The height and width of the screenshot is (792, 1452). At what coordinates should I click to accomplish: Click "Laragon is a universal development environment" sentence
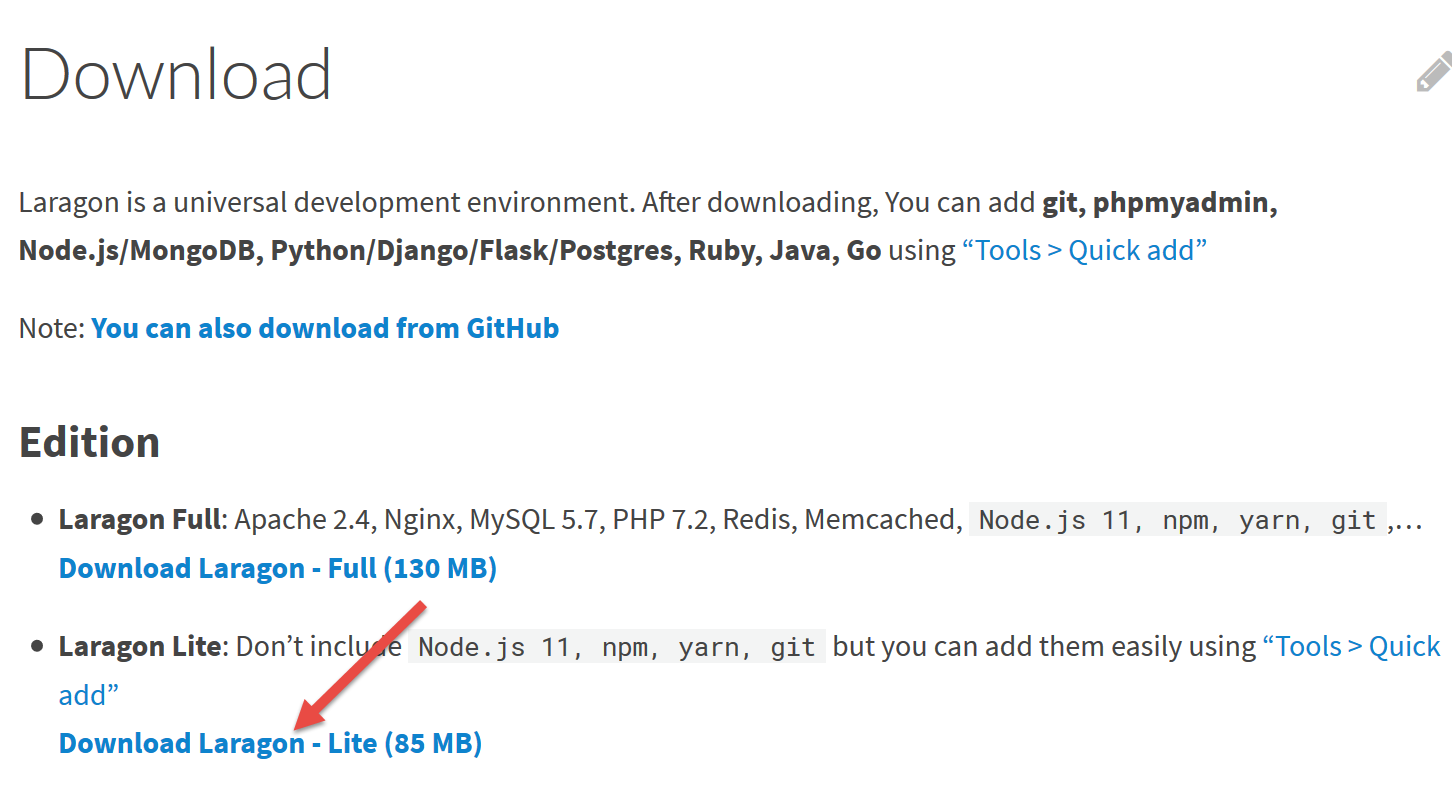pos(325,202)
